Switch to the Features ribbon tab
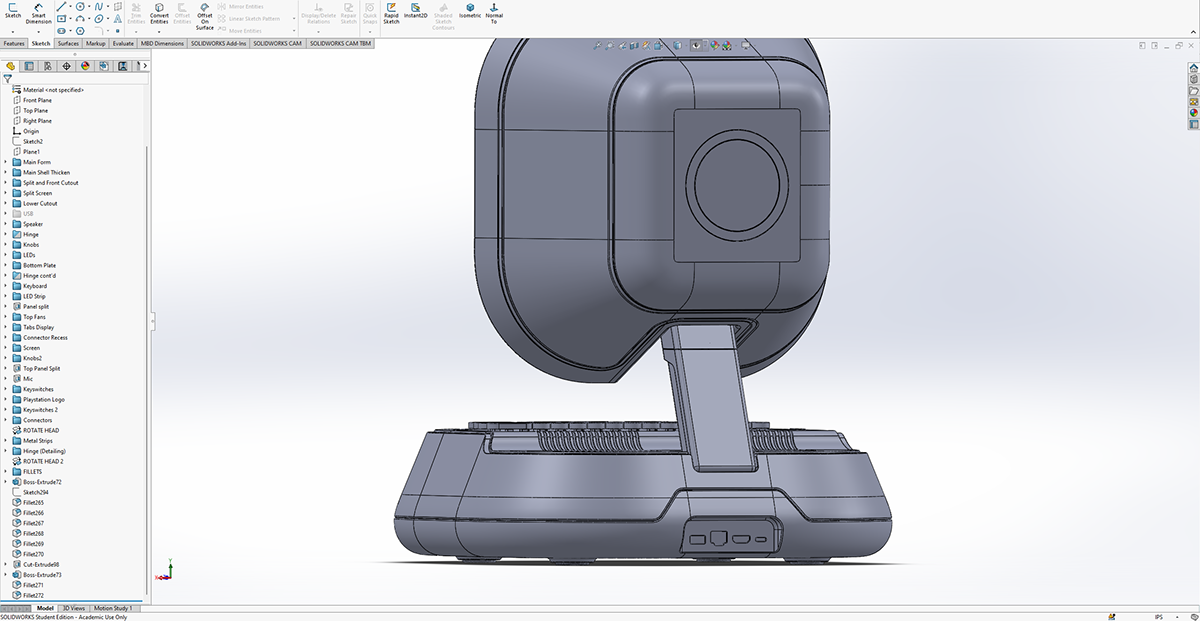The width and height of the screenshot is (1200, 621). point(13,43)
